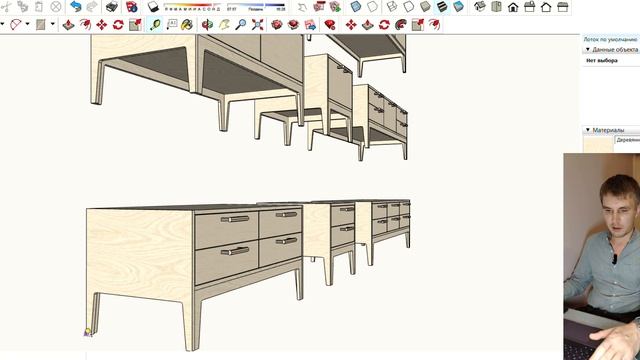Image resolution: width=640 pixels, height=360 pixels.
Task: Toggle Back Edges style
Action: pyautogui.click(x=372, y=7)
